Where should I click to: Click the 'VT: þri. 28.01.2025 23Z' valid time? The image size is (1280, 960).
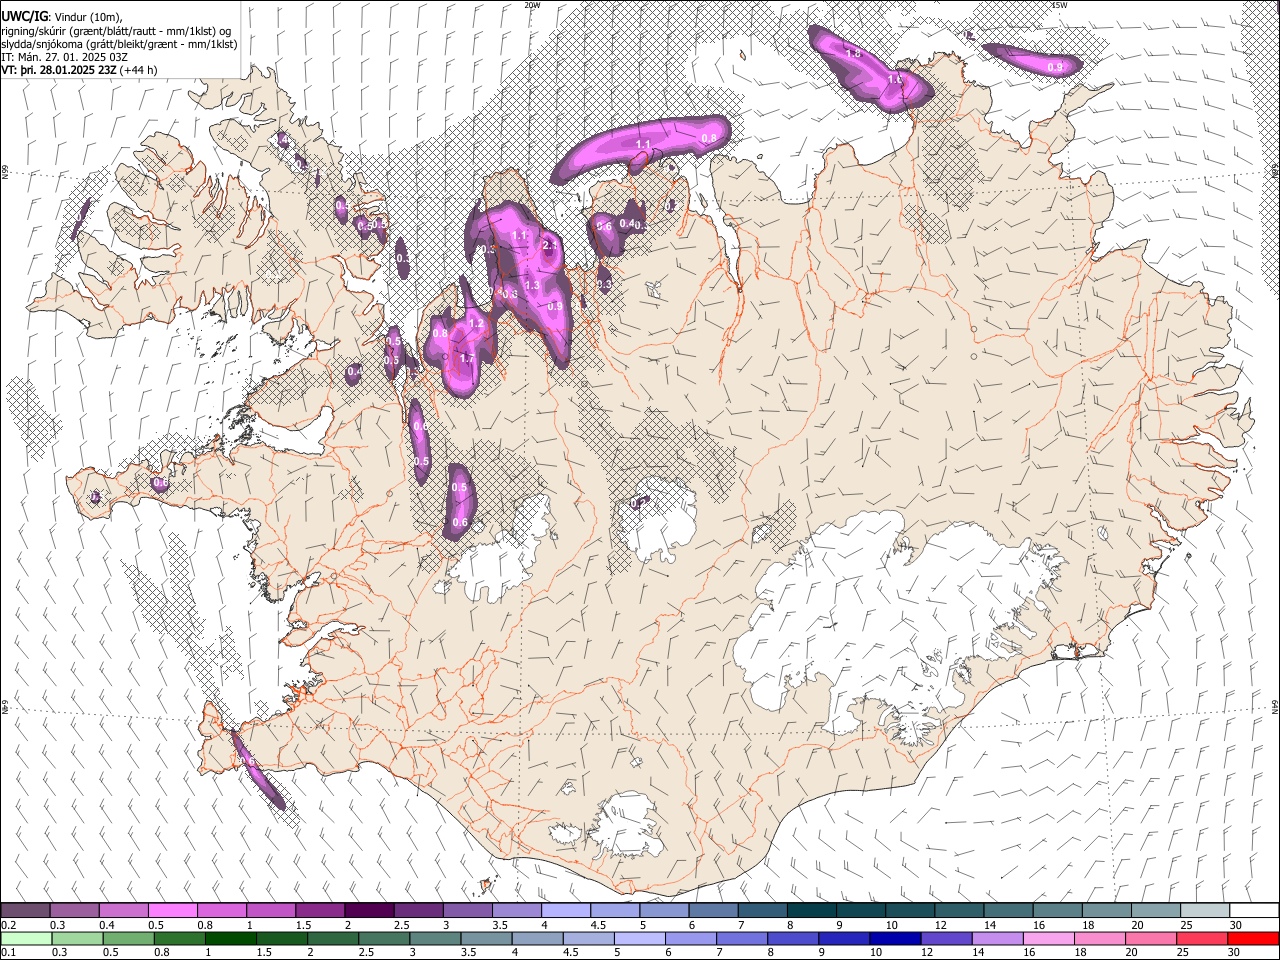click(59, 70)
